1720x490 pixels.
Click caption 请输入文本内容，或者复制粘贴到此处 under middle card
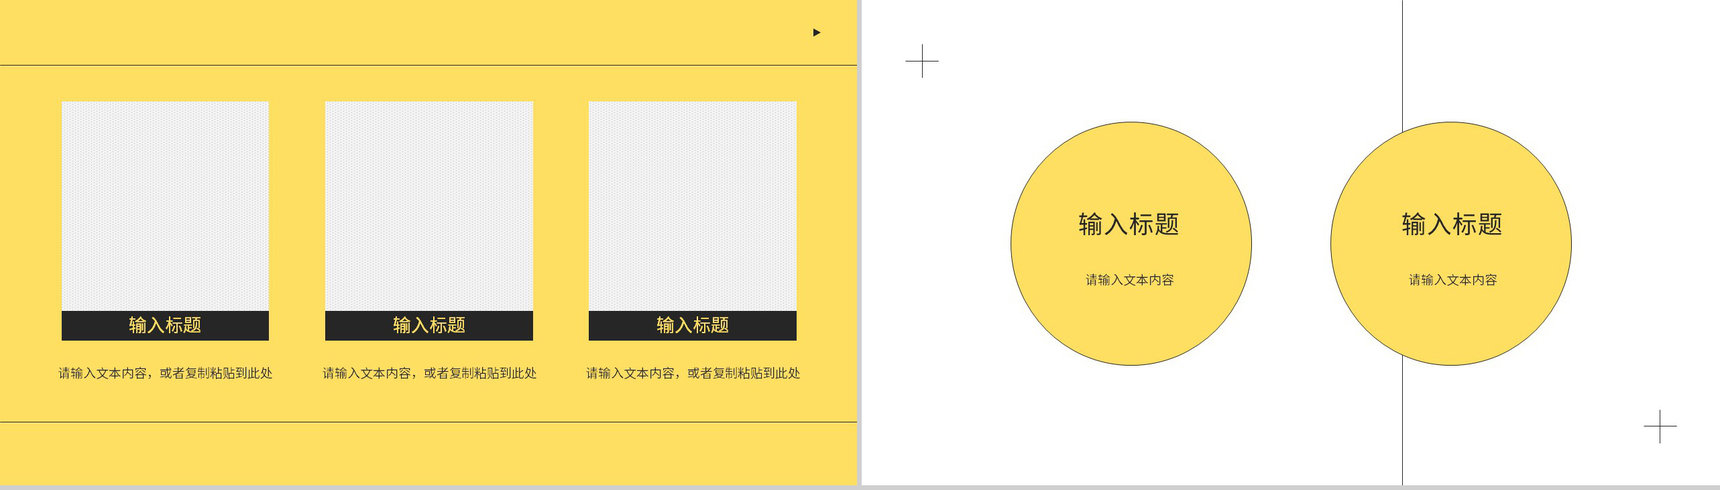(x=429, y=373)
